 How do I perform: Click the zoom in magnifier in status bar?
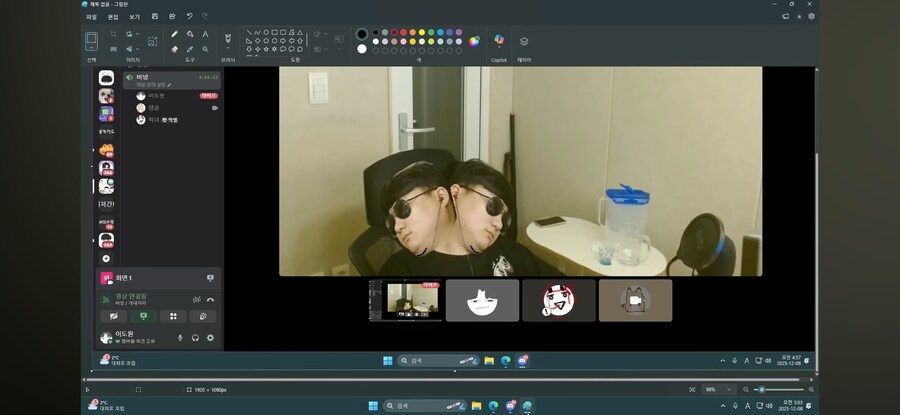[811, 390]
